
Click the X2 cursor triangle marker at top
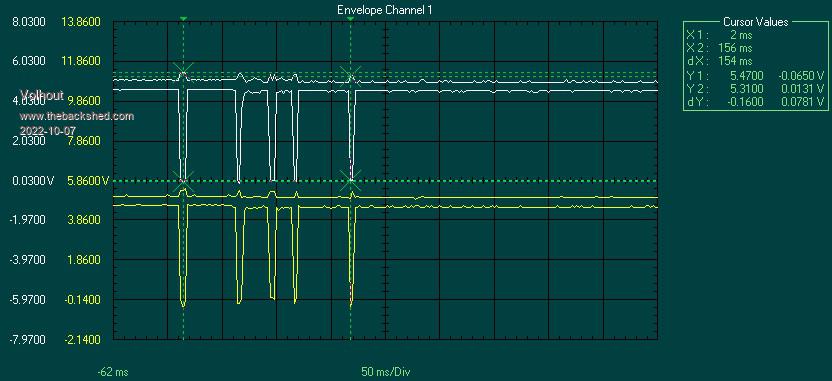click(350, 19)
